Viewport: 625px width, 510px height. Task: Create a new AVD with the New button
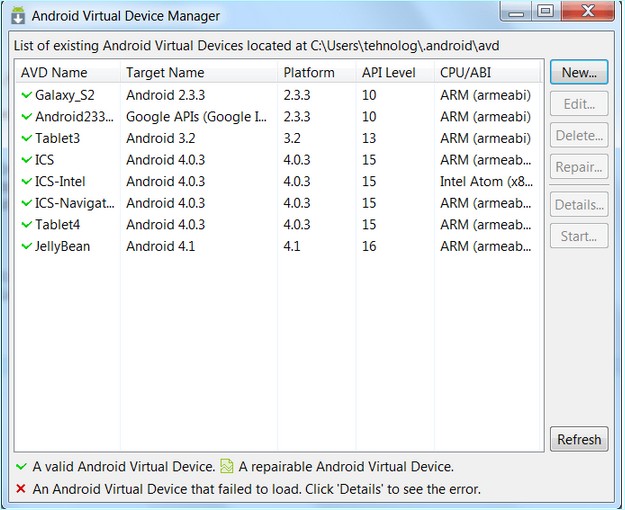click(x=579, y=72)
